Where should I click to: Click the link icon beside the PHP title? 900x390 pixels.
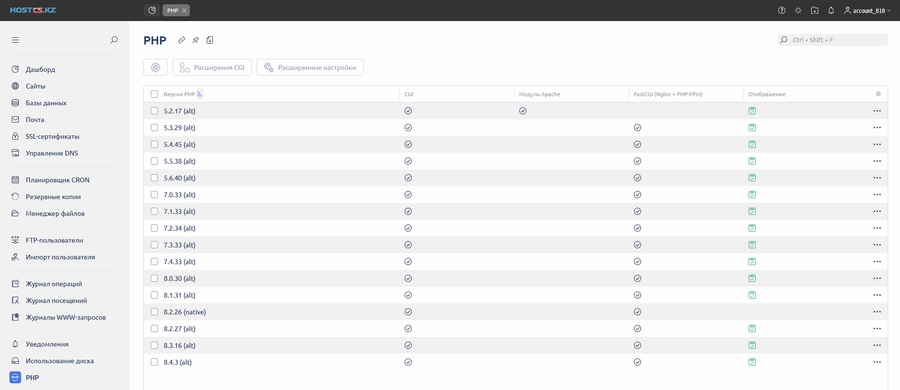click(x=181, y=40)
